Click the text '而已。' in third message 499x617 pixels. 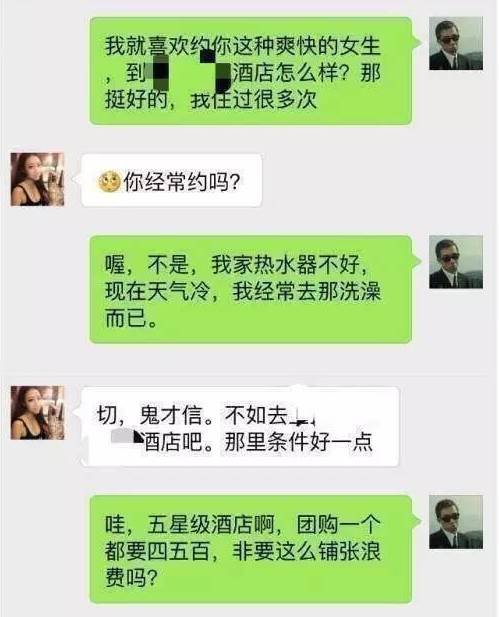coord(131,318)
